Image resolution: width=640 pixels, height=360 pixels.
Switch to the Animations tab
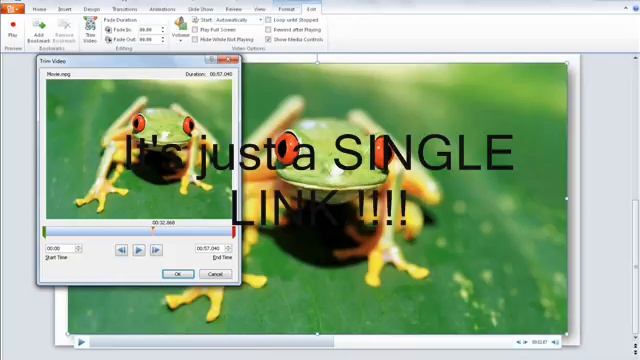pyautogui.click(x=162, y=9)
